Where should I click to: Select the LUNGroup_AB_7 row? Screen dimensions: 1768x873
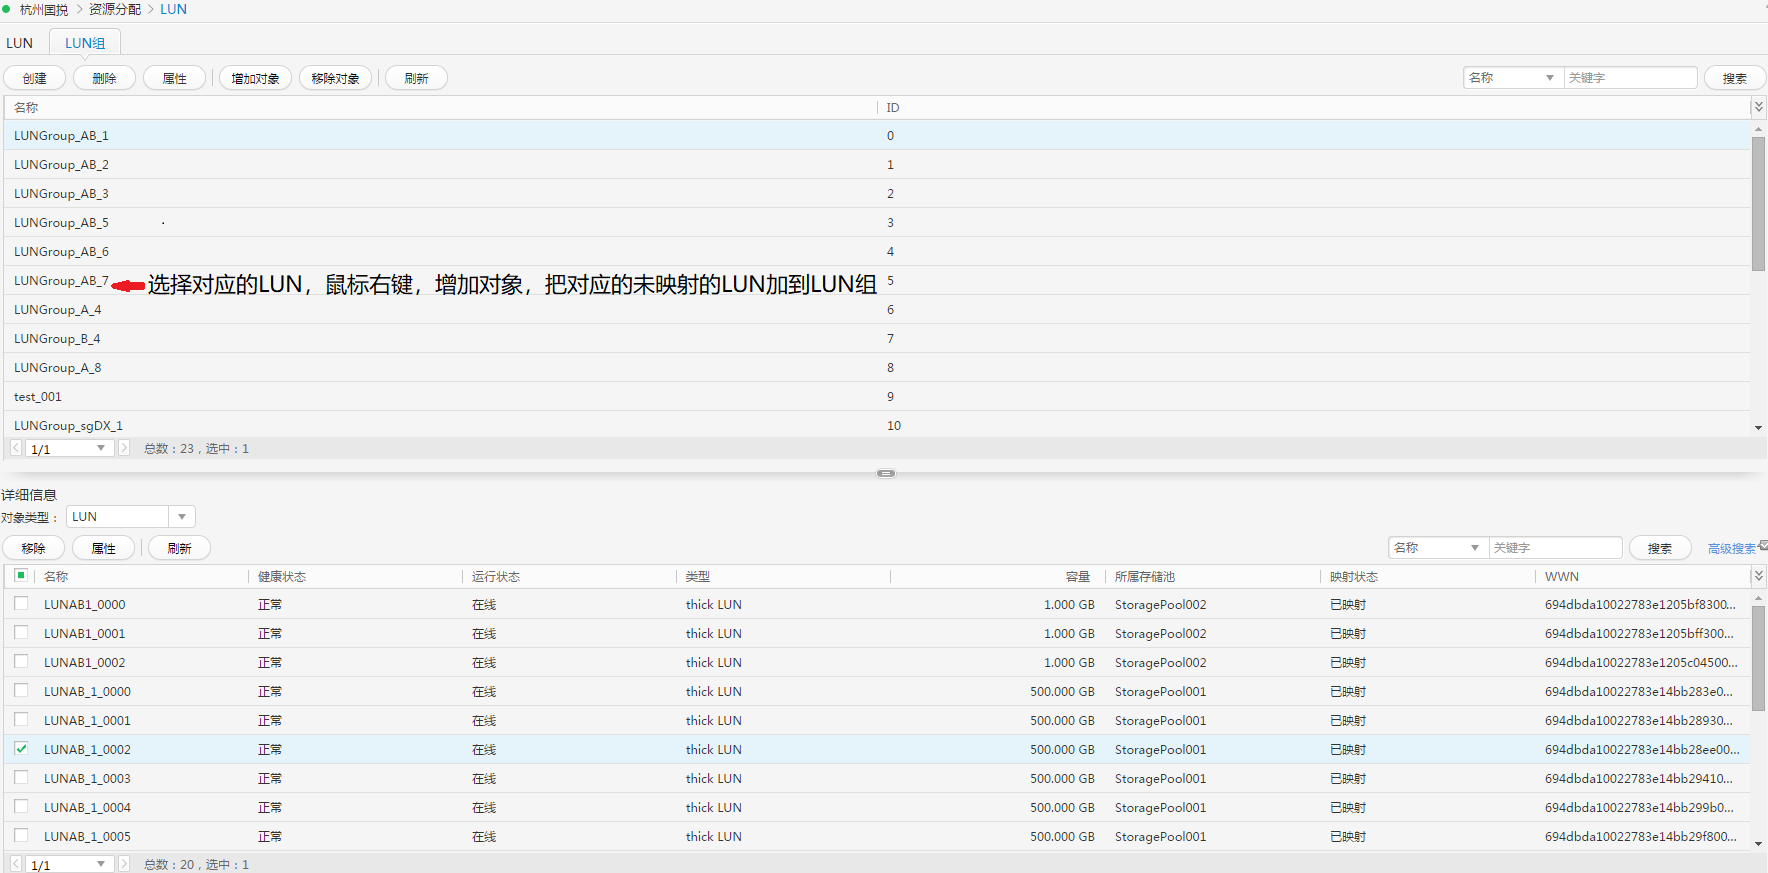click(x=876, y=280)
